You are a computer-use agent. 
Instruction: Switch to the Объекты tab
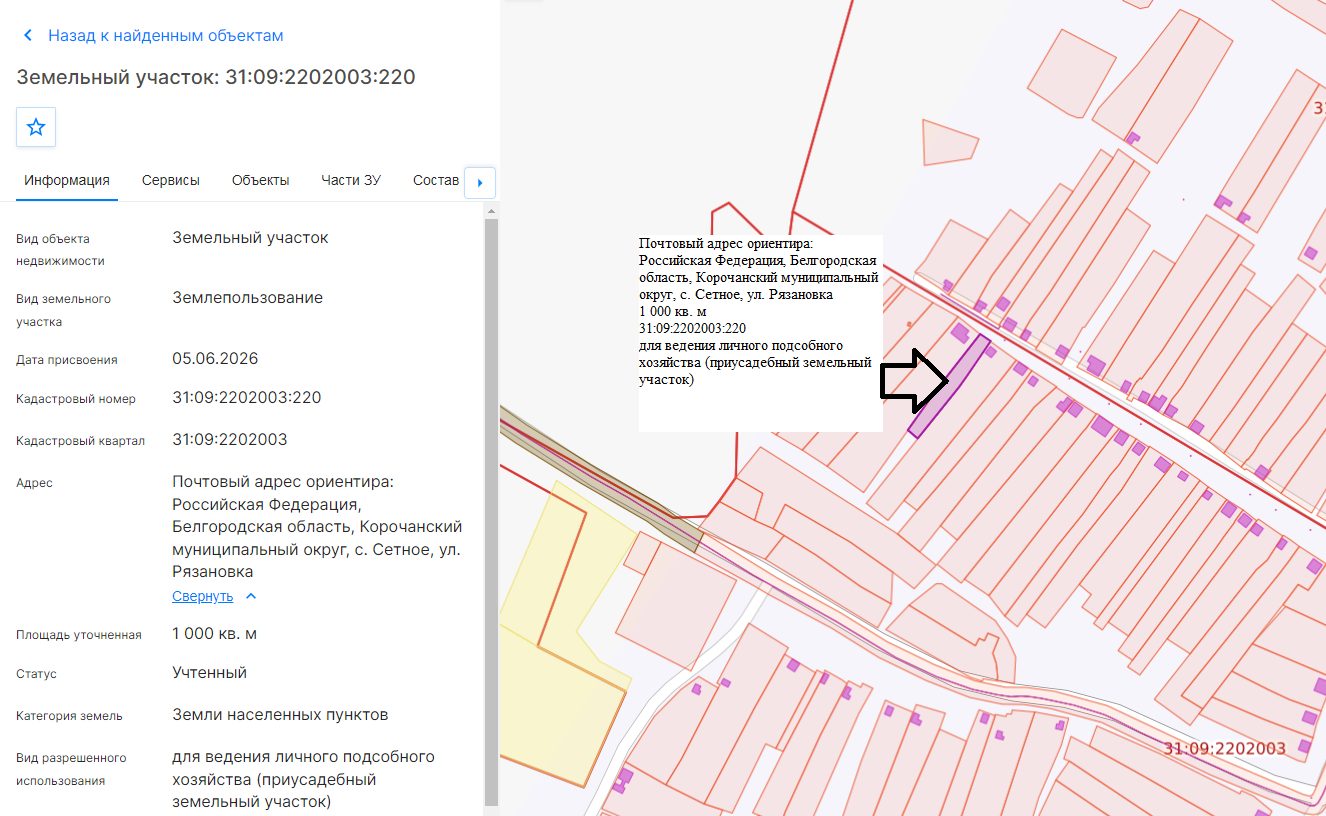point(261,180)
